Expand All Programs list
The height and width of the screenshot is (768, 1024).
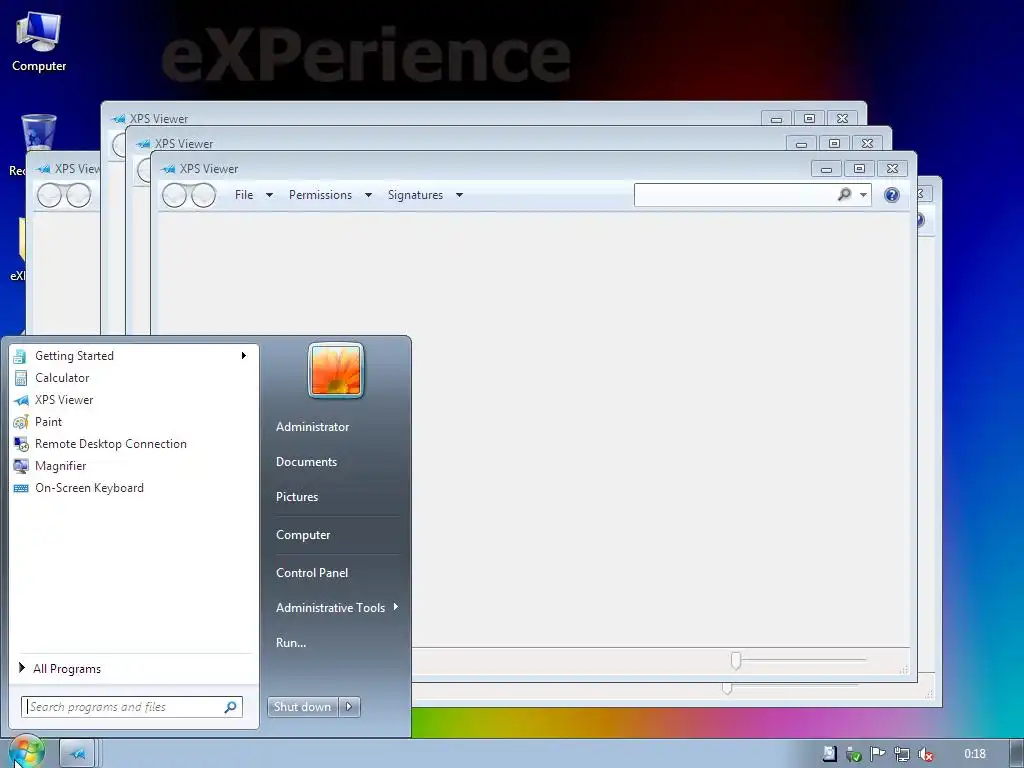[x=133, y=668]
